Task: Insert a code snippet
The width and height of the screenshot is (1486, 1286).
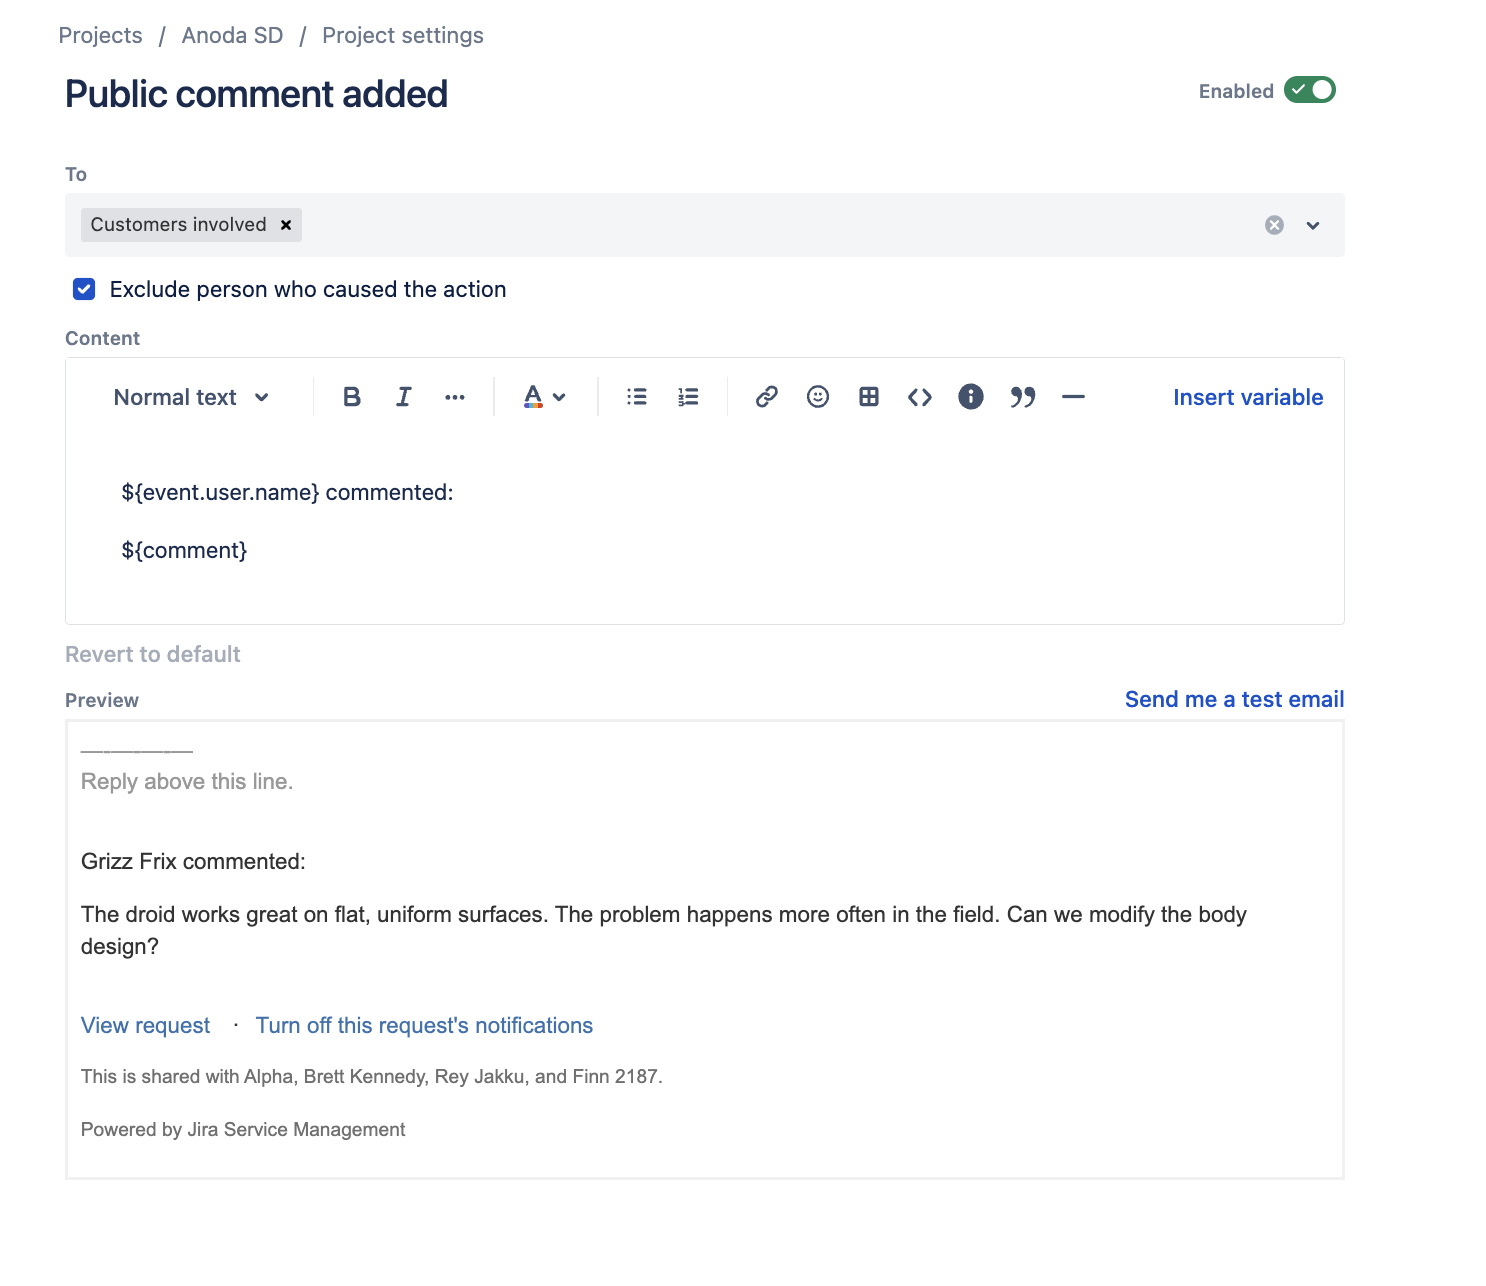Action: (x=920, y=397)
